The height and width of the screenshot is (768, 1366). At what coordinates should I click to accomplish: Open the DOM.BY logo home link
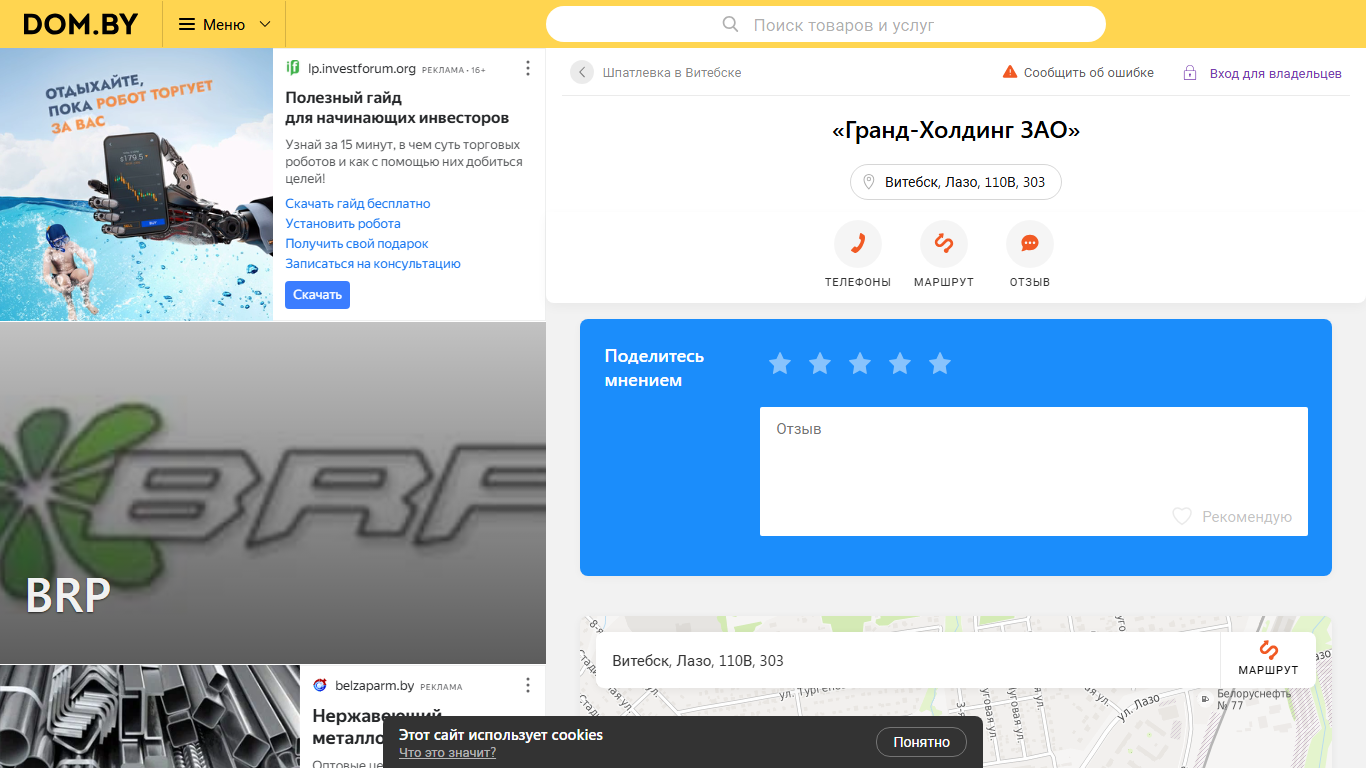pyautogui.click(x=81, y=24)
